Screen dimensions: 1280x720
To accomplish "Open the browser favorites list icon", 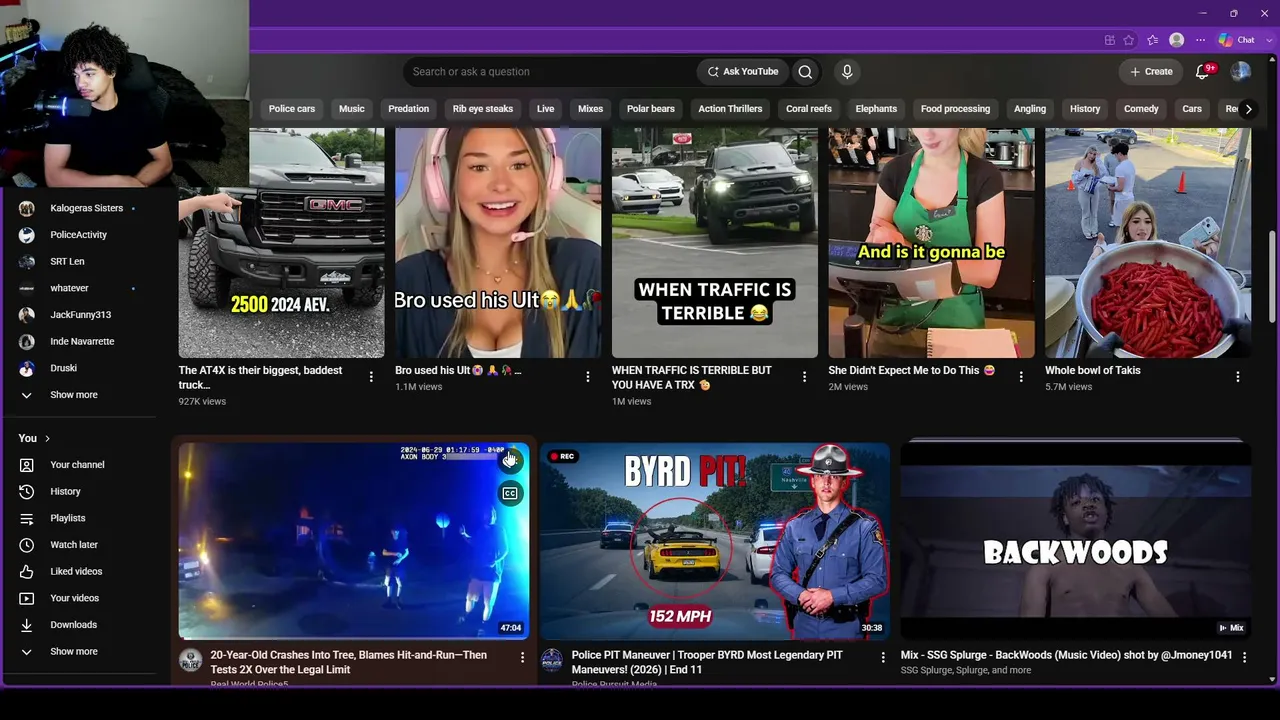I will coord(1152,40).
